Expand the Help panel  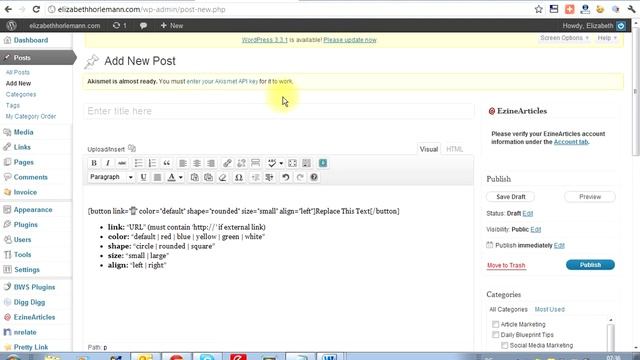point(607,38)
